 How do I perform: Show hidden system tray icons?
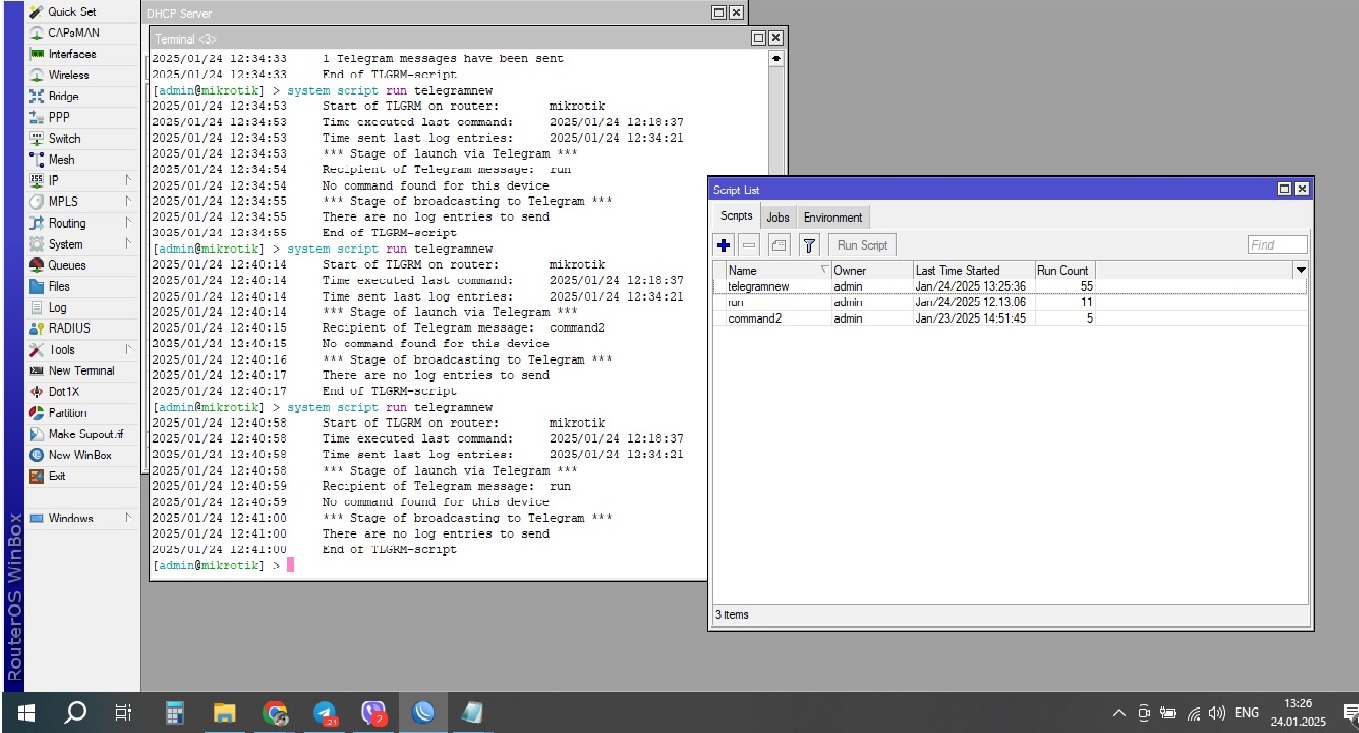(x=1120, y=713)
